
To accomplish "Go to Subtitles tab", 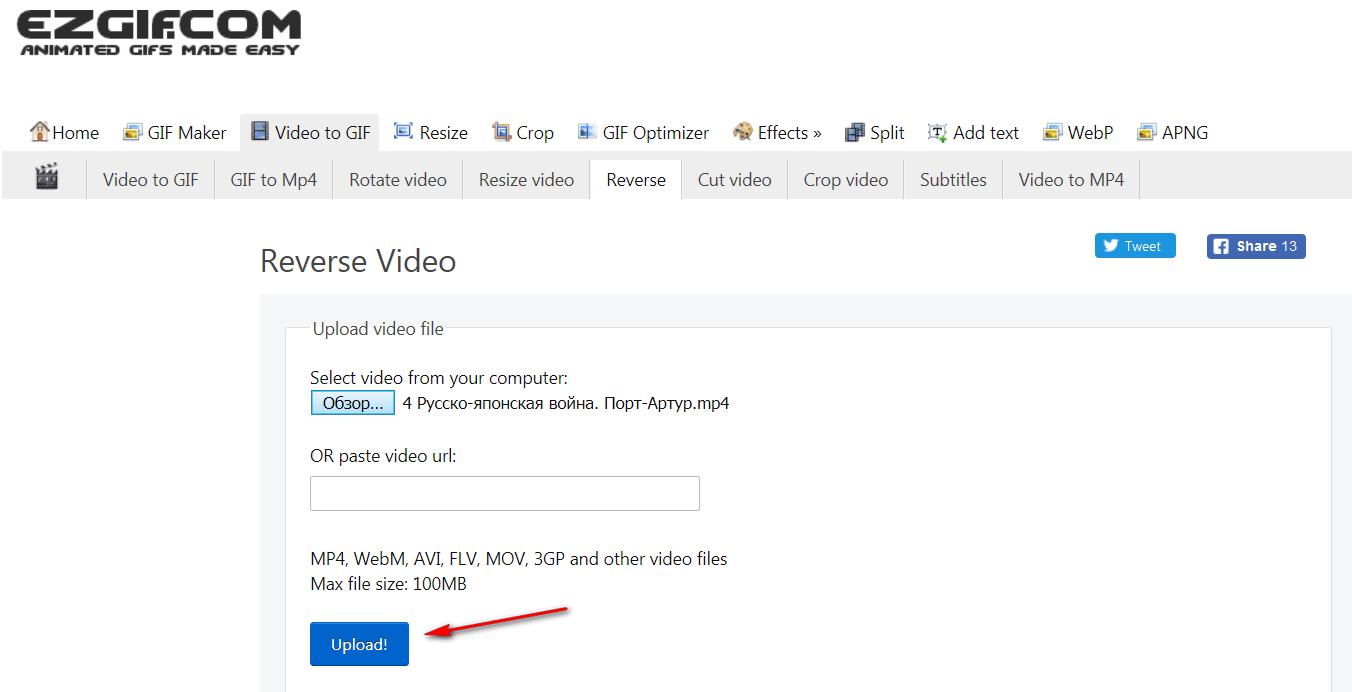I will 953,180.
